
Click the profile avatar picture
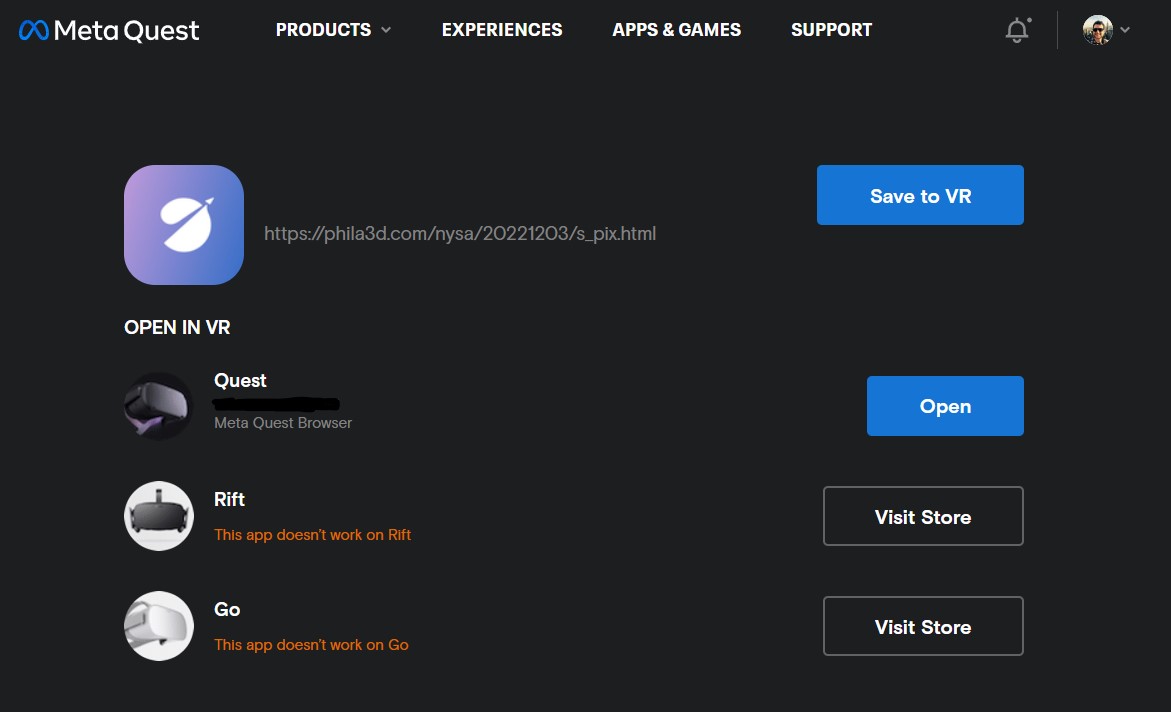1097,30
